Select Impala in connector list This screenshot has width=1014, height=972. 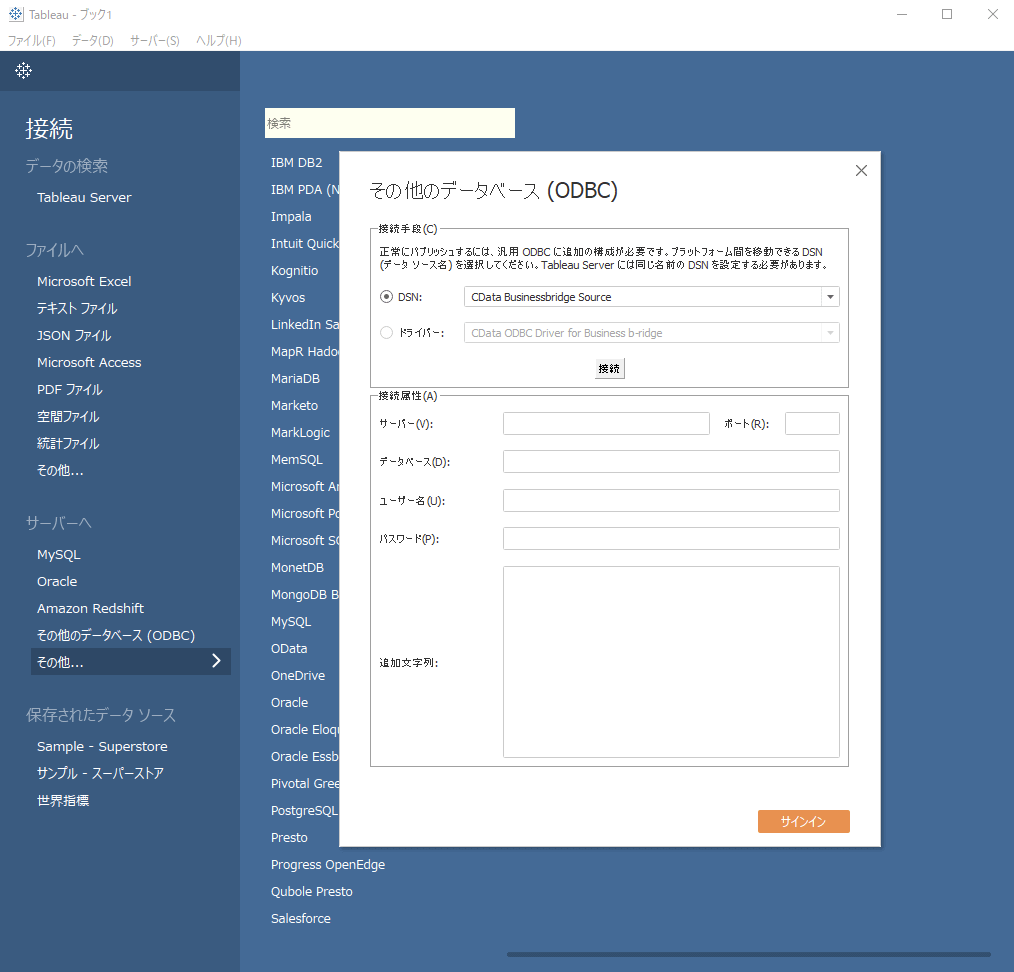coord(291,217)
